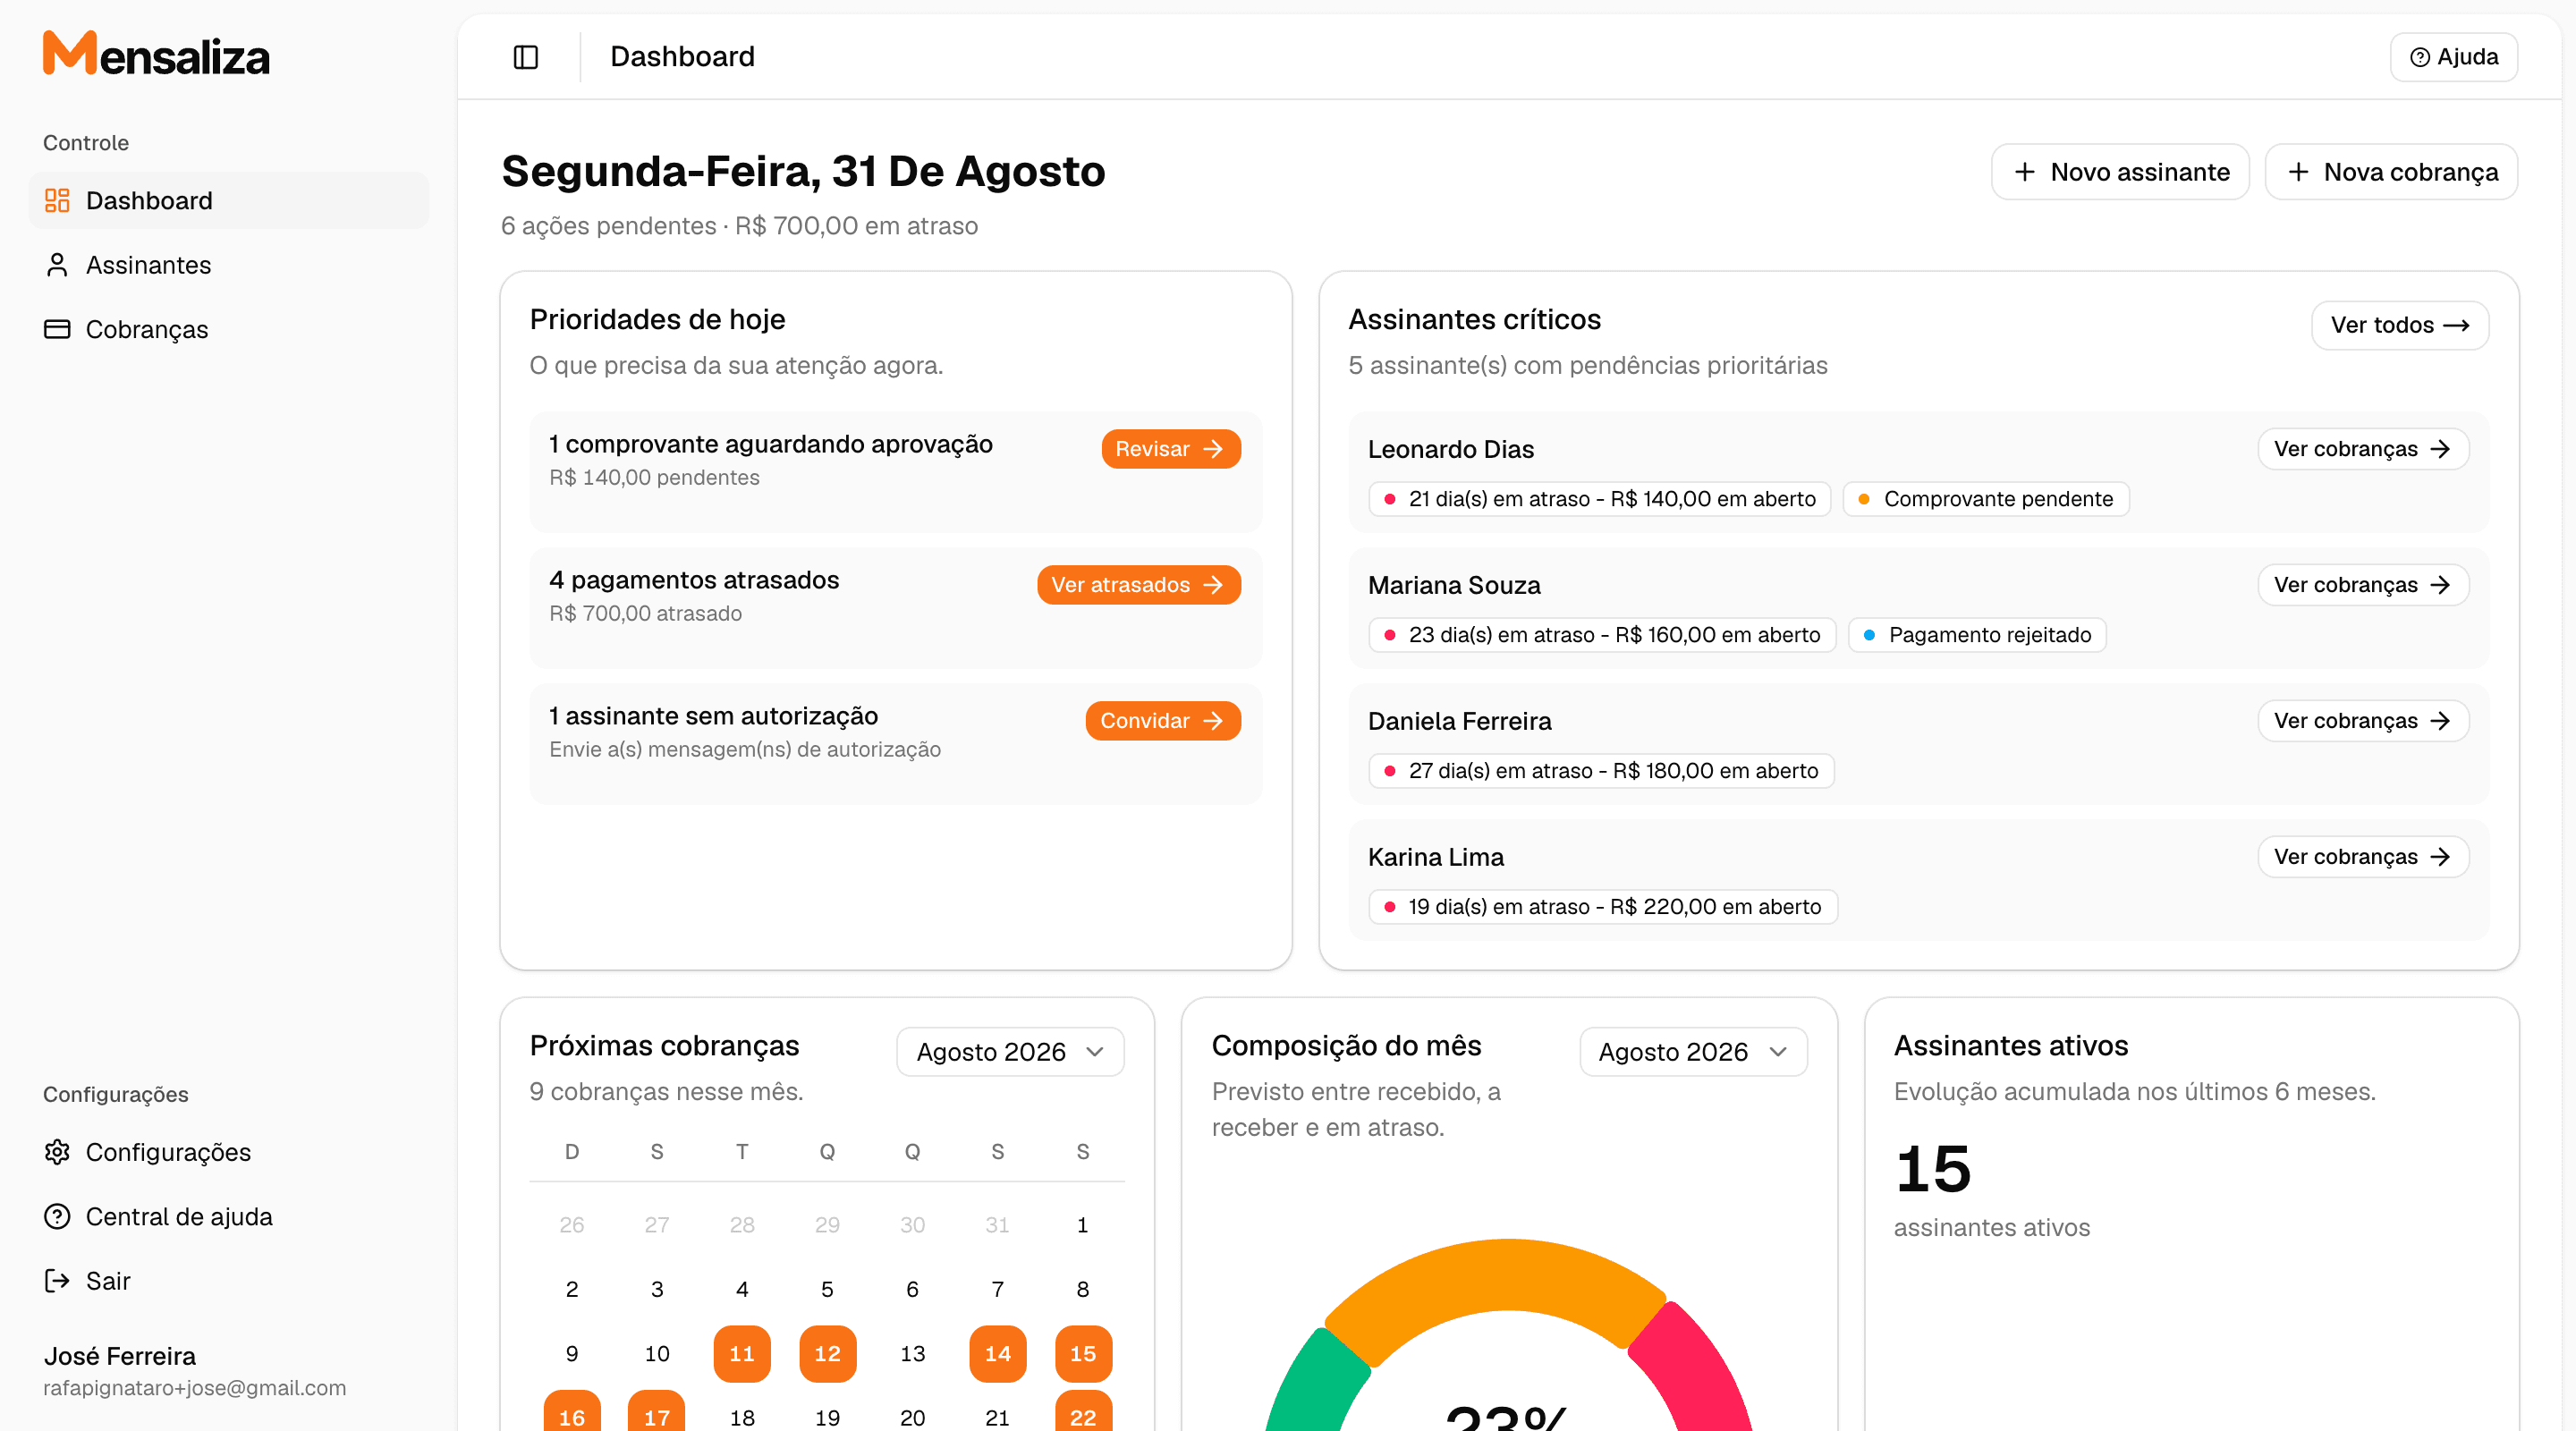The image size is (2576, 1431).
Task: View cobranças for Mariana Souza
Action: (2363, 585)
